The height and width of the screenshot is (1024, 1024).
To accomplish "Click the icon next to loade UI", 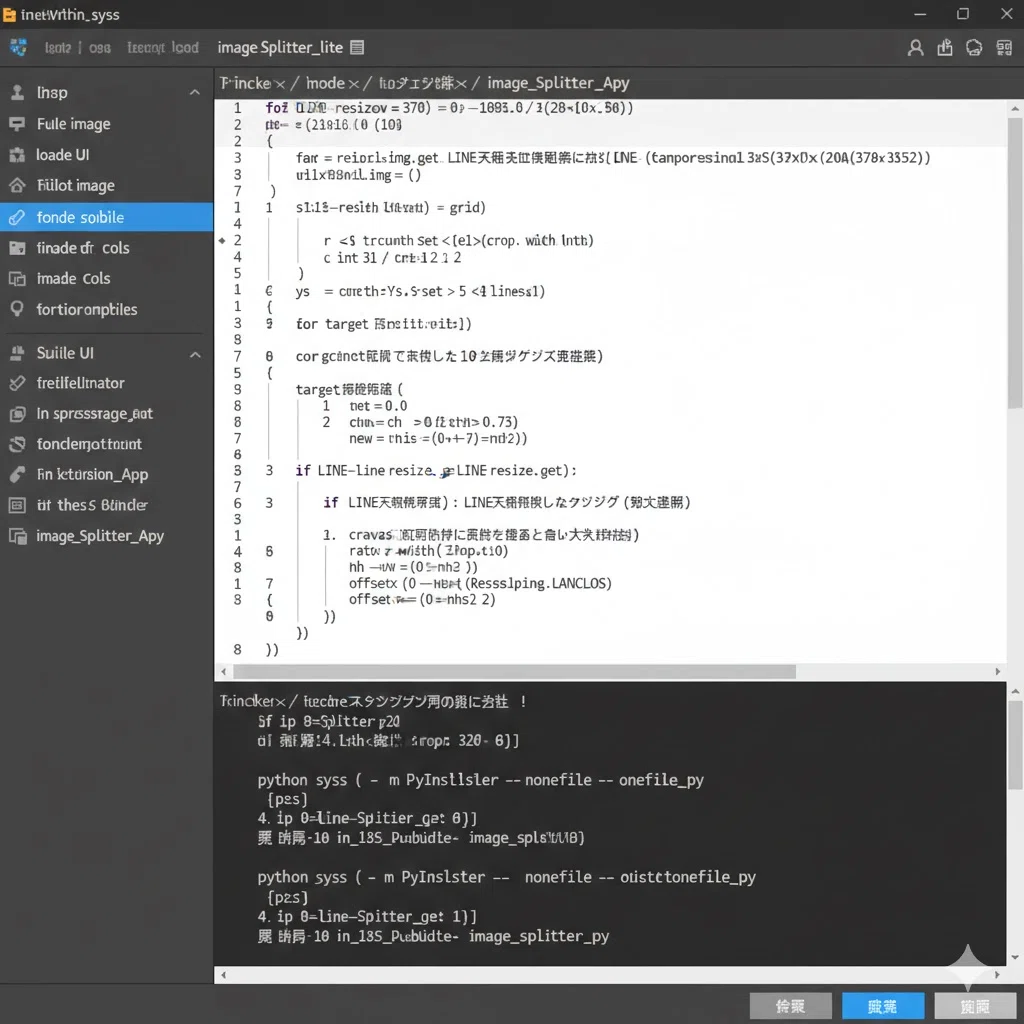I will (17, 155).
